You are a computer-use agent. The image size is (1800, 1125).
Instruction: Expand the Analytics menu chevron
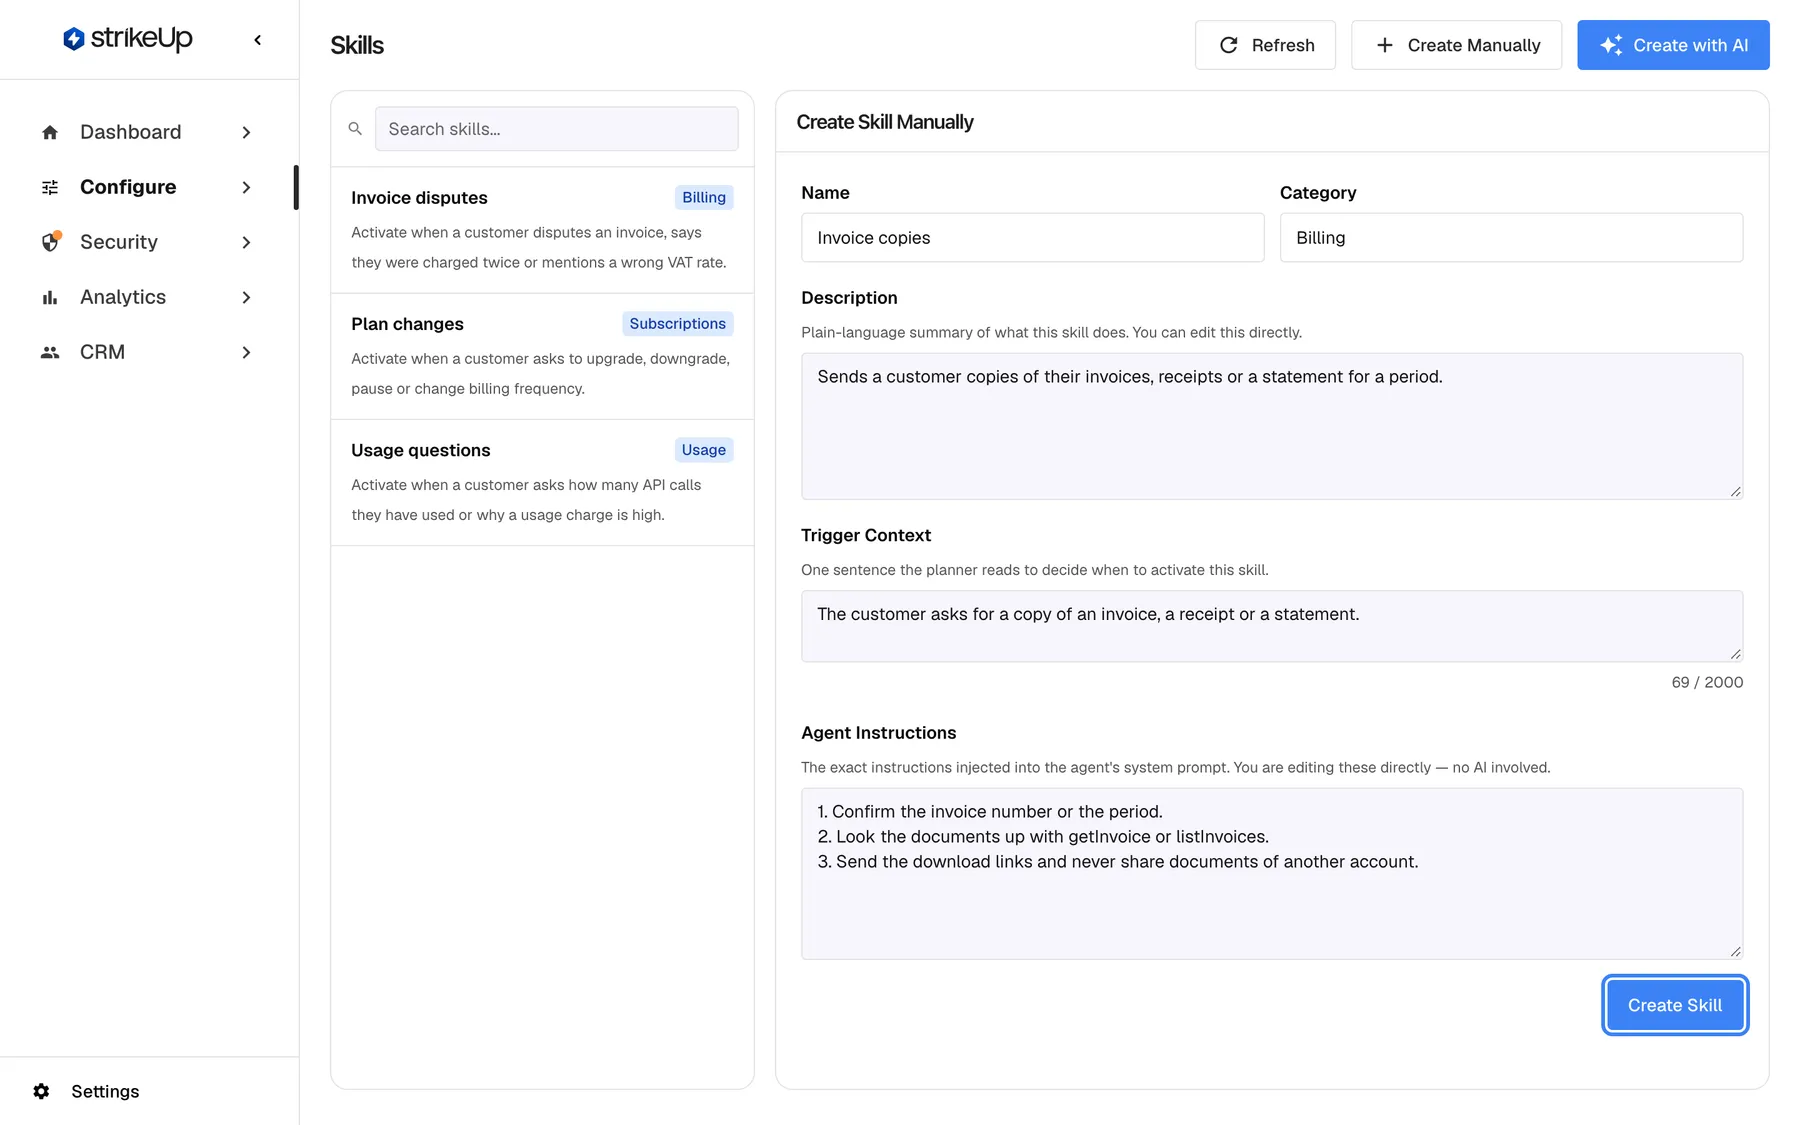pyautogui.click(x=246, y=297)
